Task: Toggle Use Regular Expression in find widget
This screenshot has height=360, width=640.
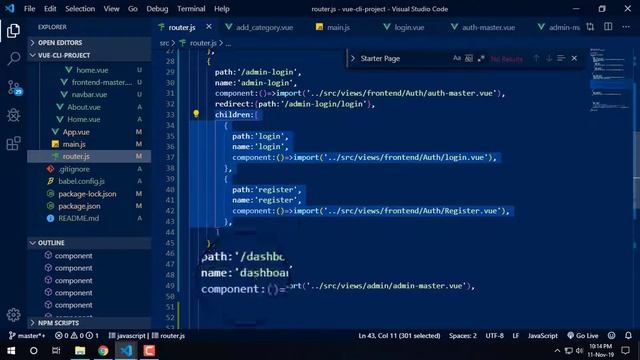Action: [x=481, y=58]
